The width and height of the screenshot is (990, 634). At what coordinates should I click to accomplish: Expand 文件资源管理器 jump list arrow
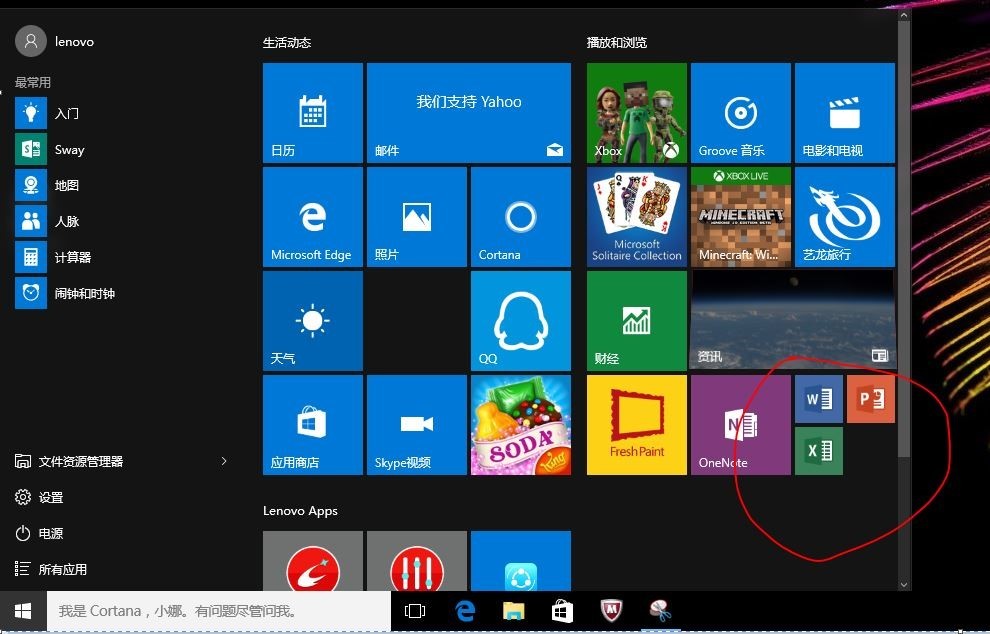224,461
